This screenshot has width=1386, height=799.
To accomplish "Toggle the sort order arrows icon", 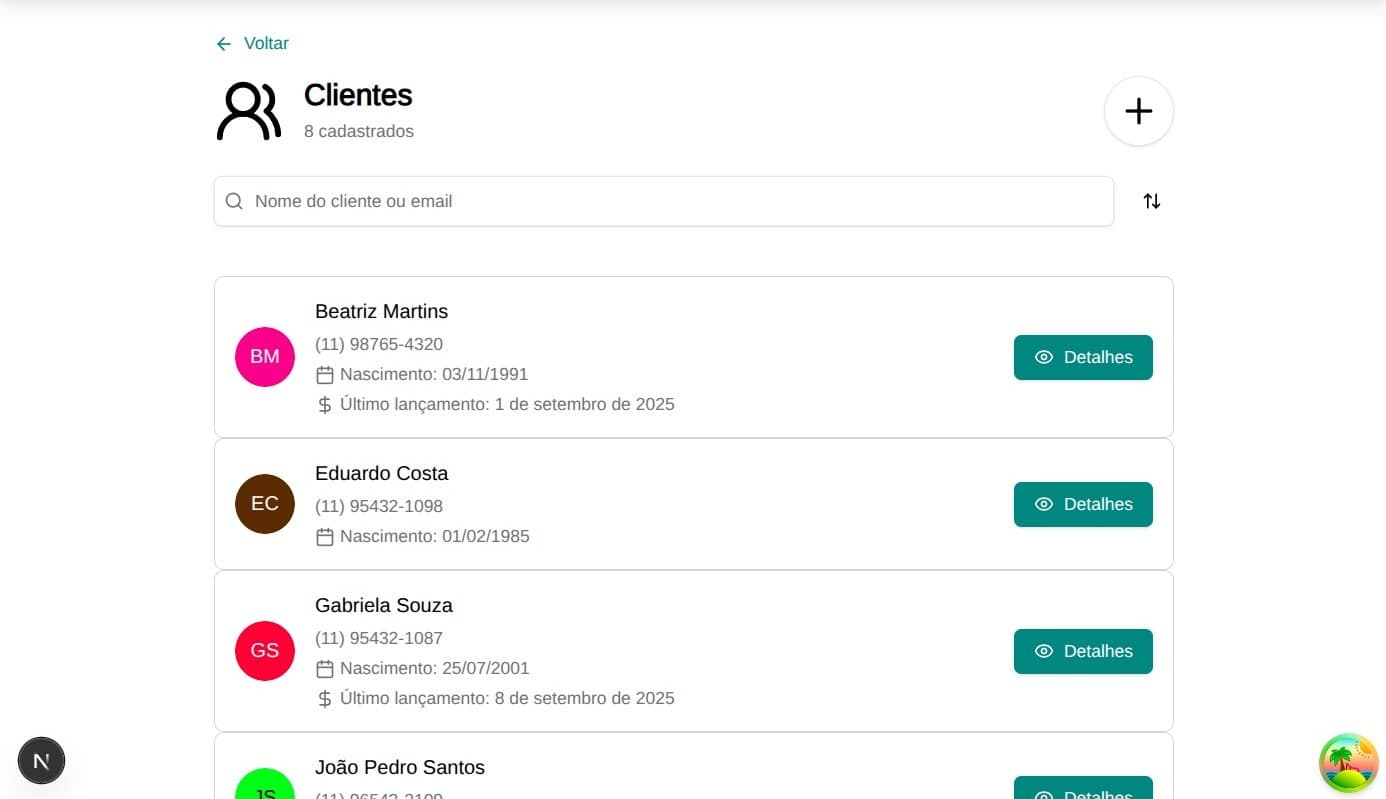I will point(1152,201).
